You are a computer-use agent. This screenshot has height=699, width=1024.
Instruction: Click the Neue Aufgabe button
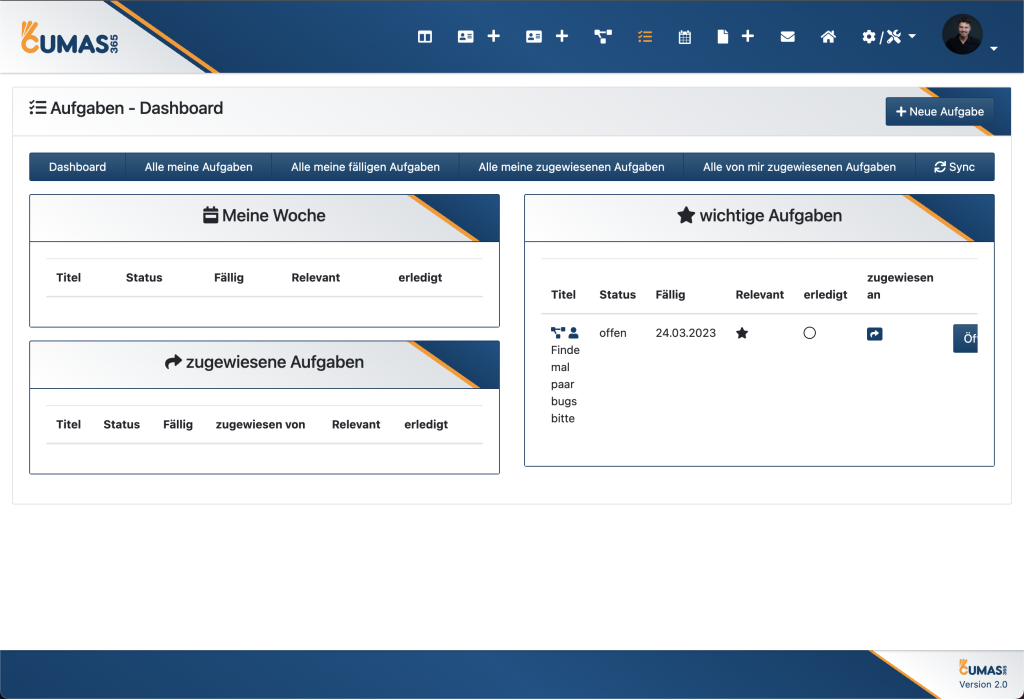click(939, 112)
